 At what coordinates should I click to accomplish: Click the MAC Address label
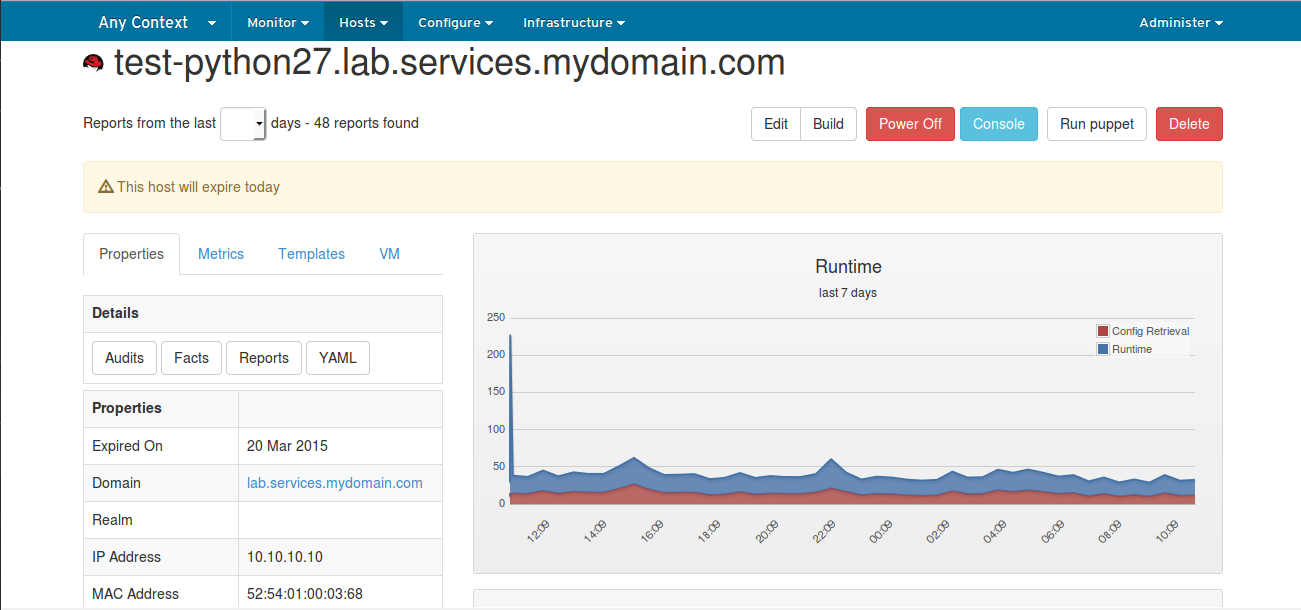[135, 594]
